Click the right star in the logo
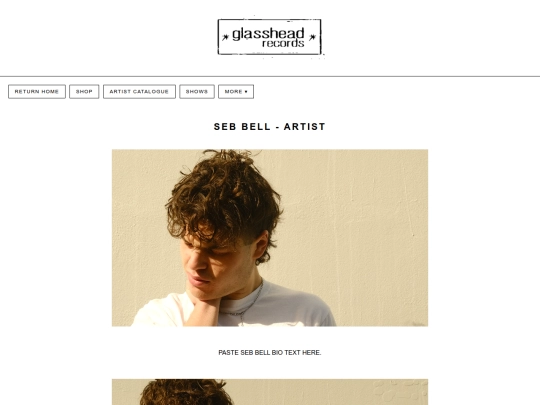This screenshot has width=540, height=405. point(312,37)
